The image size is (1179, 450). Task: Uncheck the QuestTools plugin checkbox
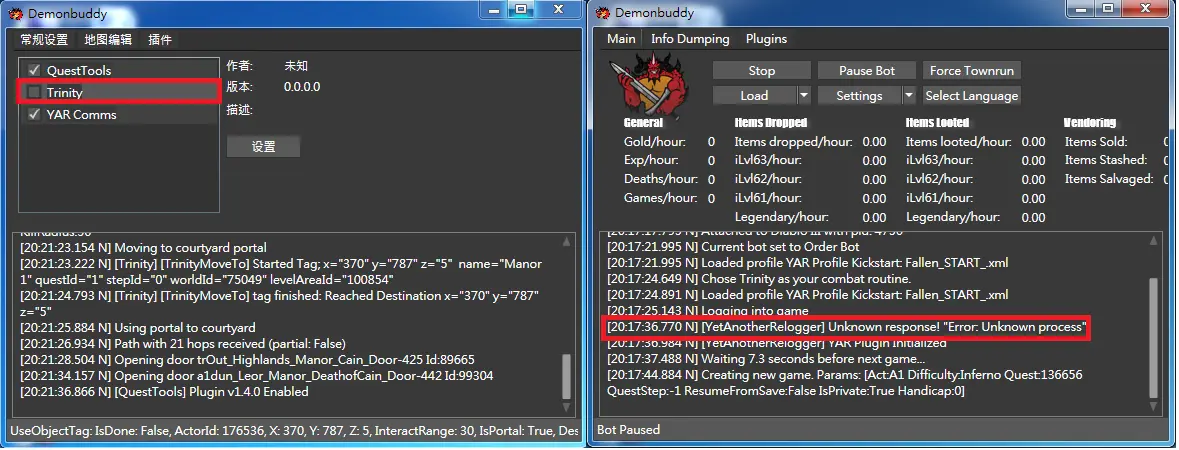(34, 70)
